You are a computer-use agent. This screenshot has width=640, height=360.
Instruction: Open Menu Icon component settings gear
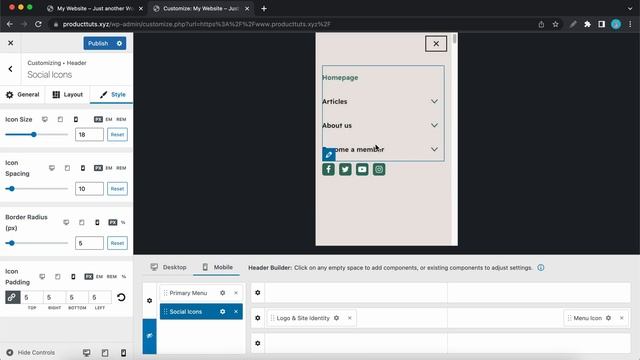click(609, 318)
